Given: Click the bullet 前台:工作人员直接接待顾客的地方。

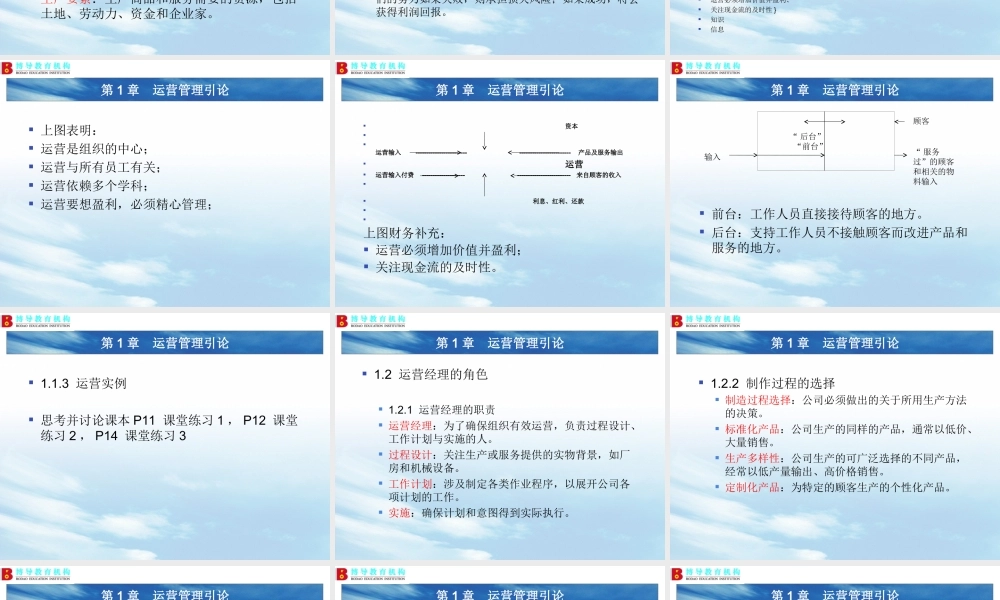Looking at the screenshot, I should (x=818, y=214).
